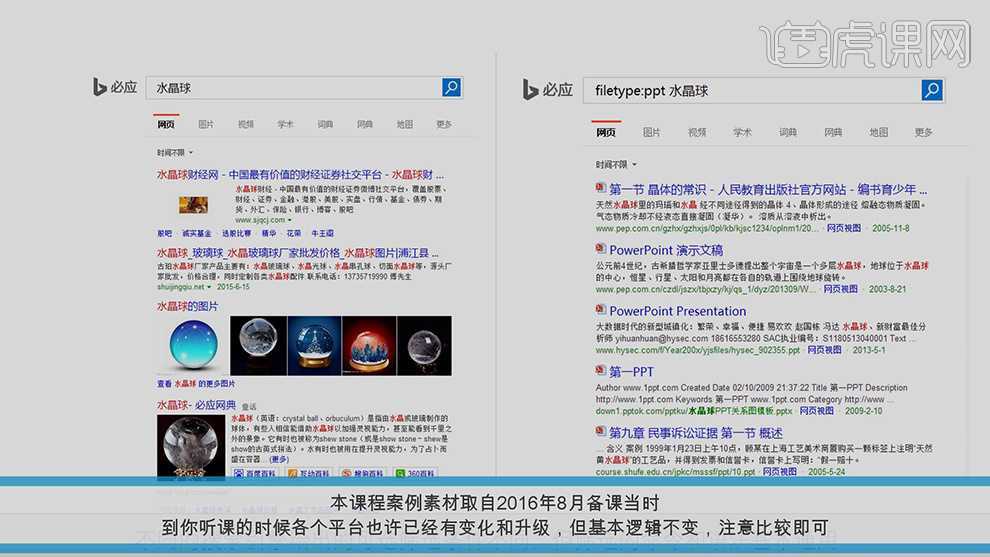Open the 更多 tab in the 水晶球 search
Screen dimensions: 990x557
coord(444,124)
